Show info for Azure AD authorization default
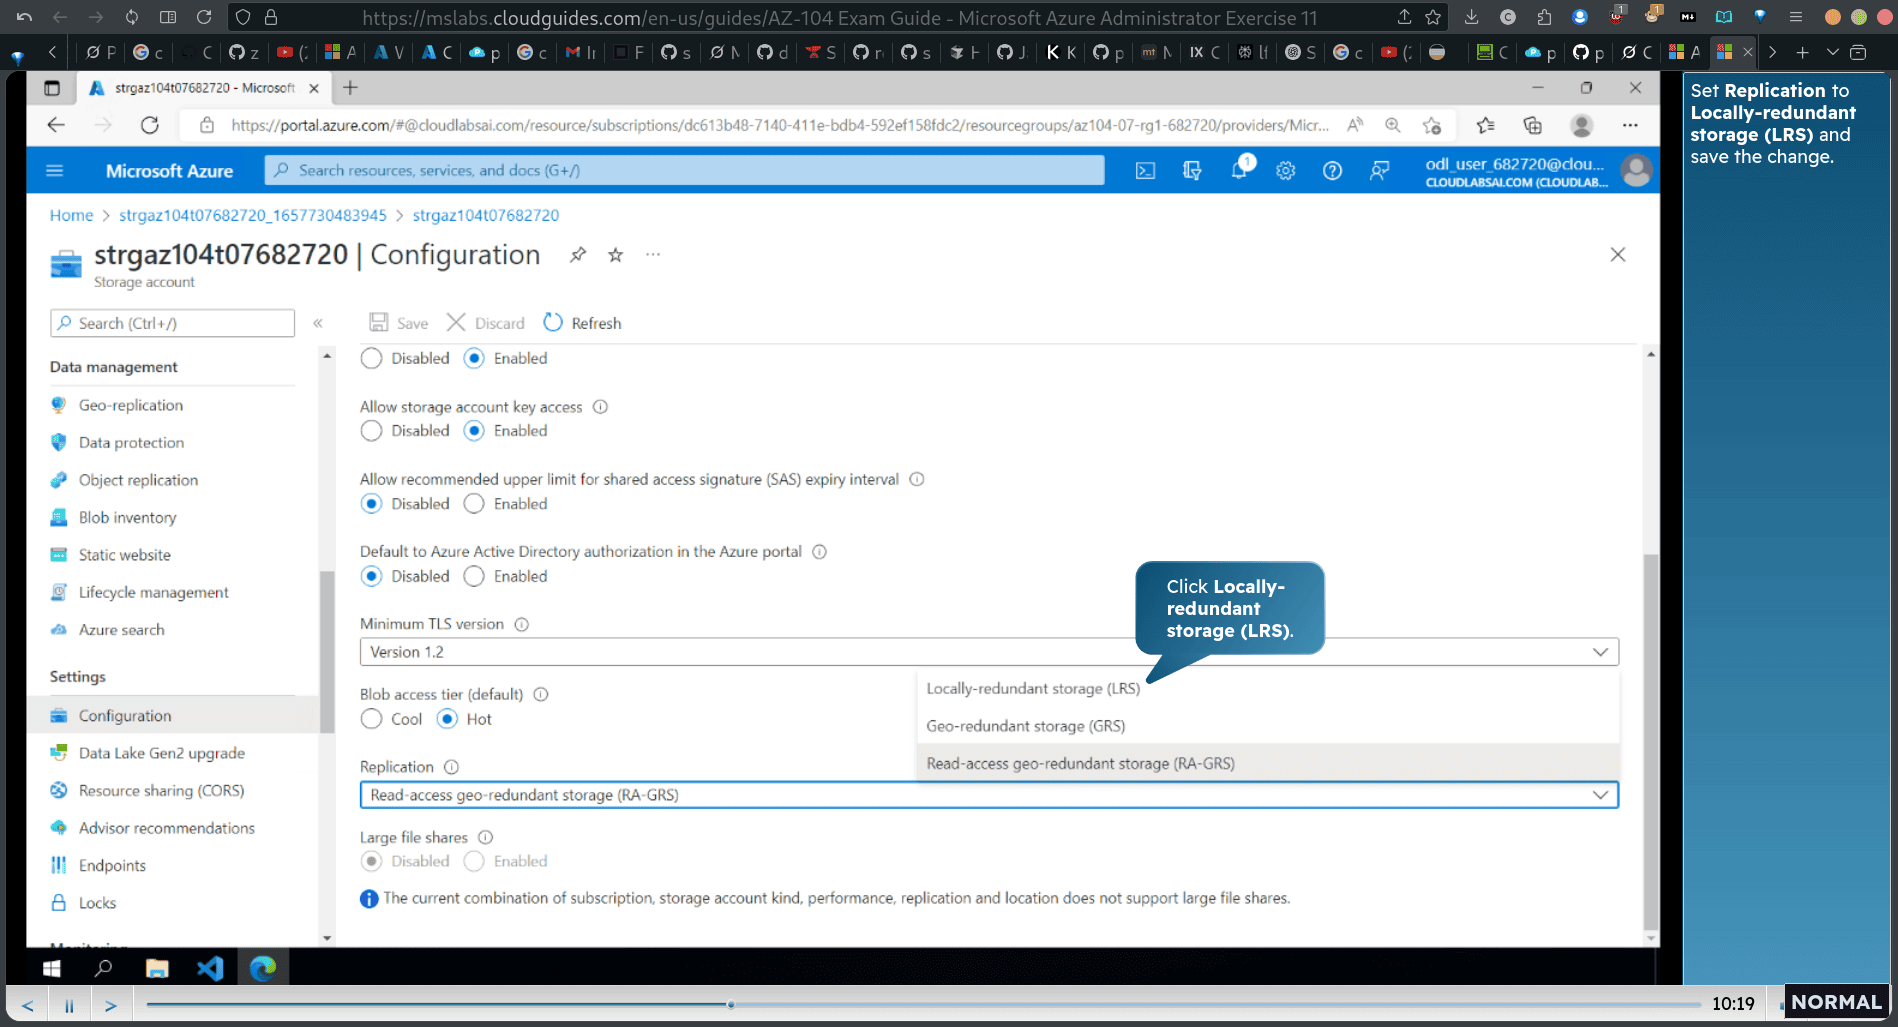The width and height of the screenshot is (1898, 1027). point(819,552)
